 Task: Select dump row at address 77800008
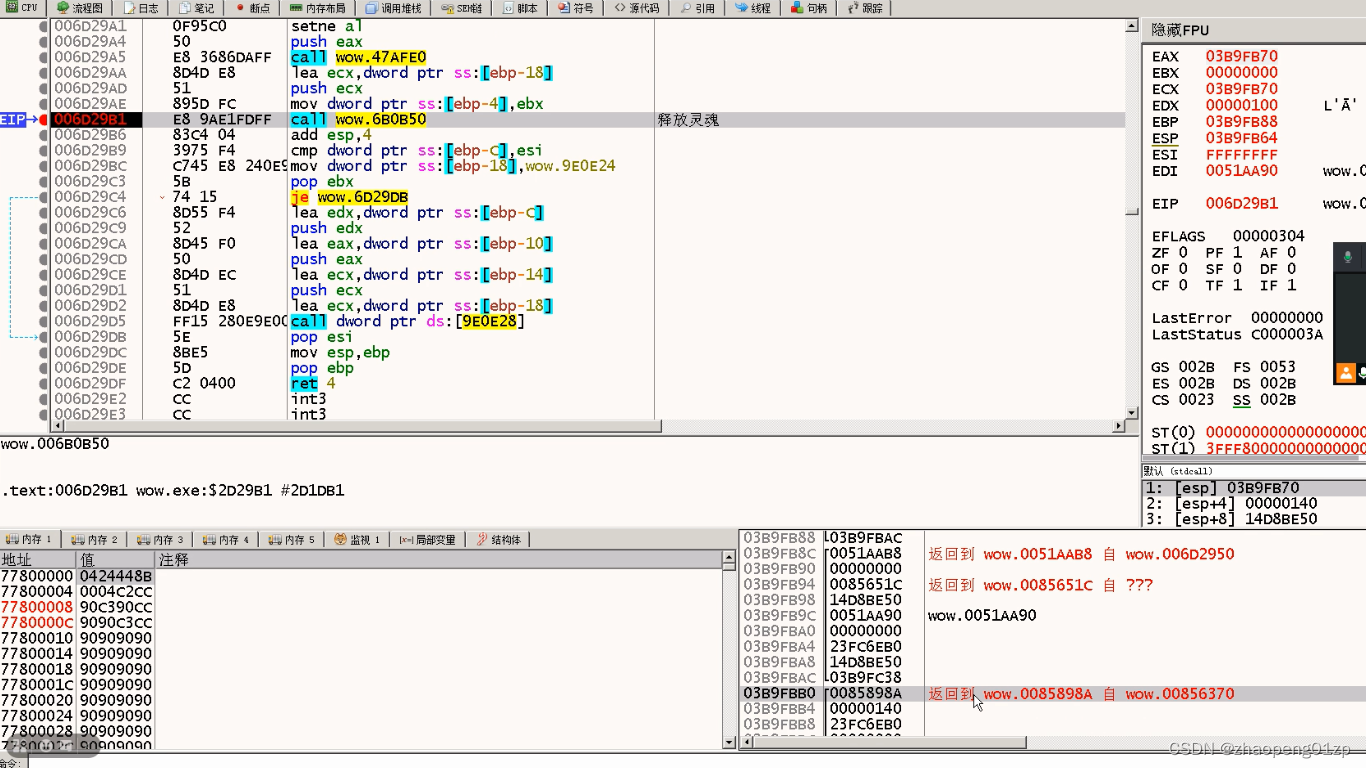[361, 607]
